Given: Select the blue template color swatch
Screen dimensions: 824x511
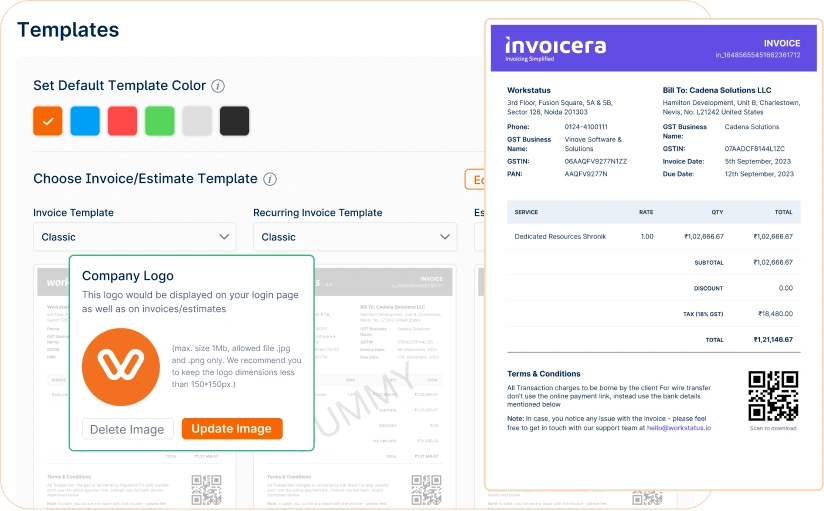Looking at the screenshot, I should tap(85, 121).
